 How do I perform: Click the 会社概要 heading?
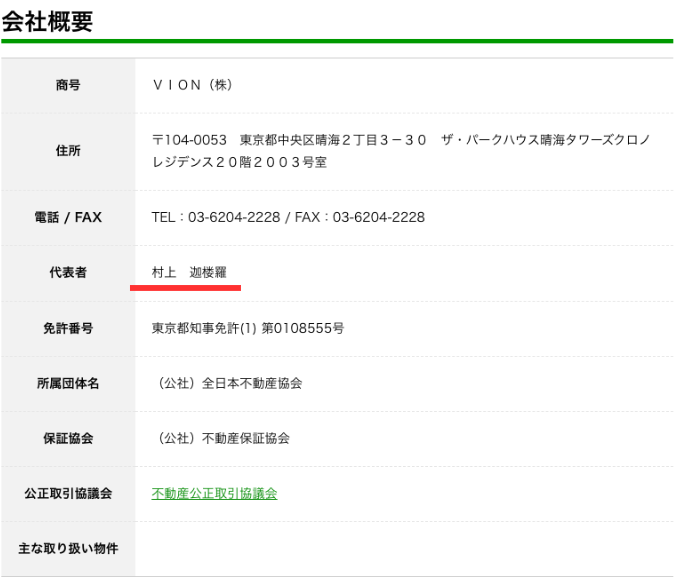pos(47,21)
